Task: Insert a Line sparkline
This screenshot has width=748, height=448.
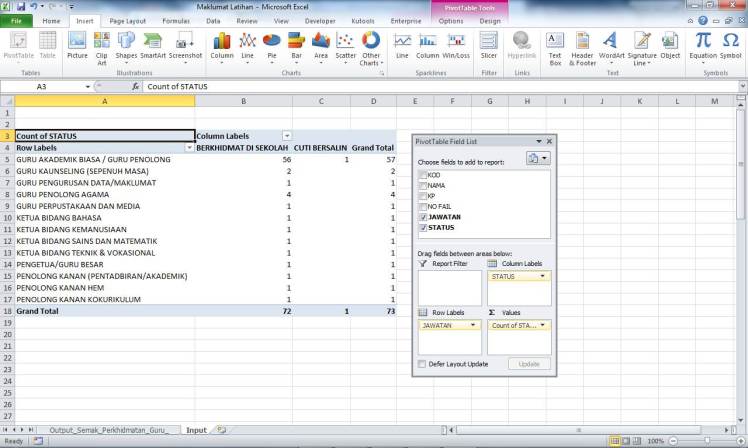Action: tap(402, 46)
